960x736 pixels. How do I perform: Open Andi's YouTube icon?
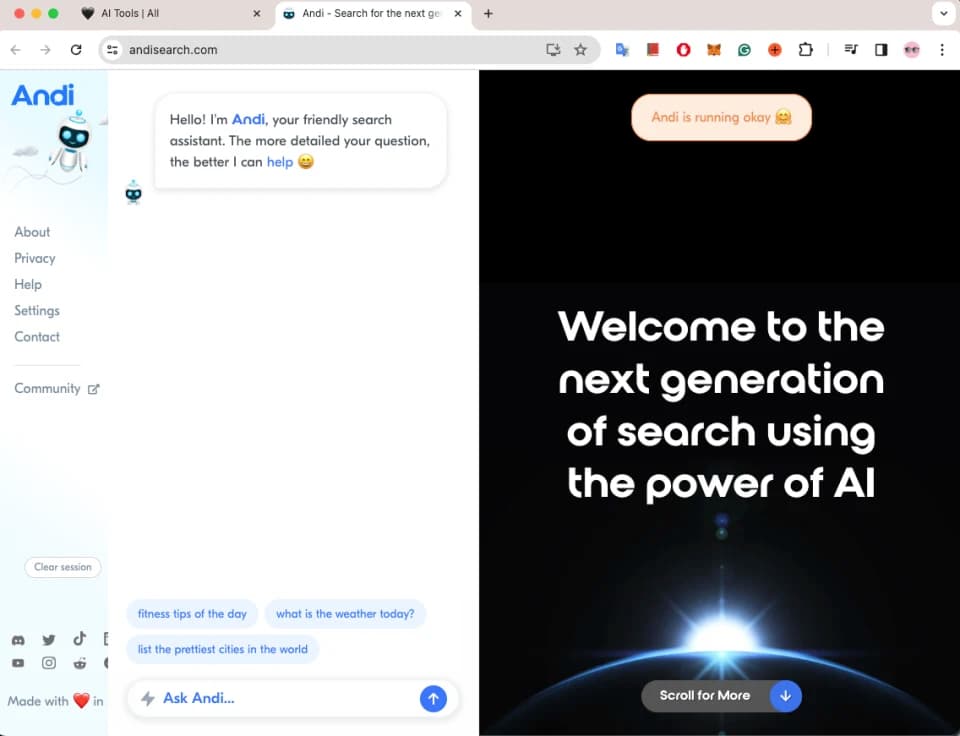(x=18, y=663)
